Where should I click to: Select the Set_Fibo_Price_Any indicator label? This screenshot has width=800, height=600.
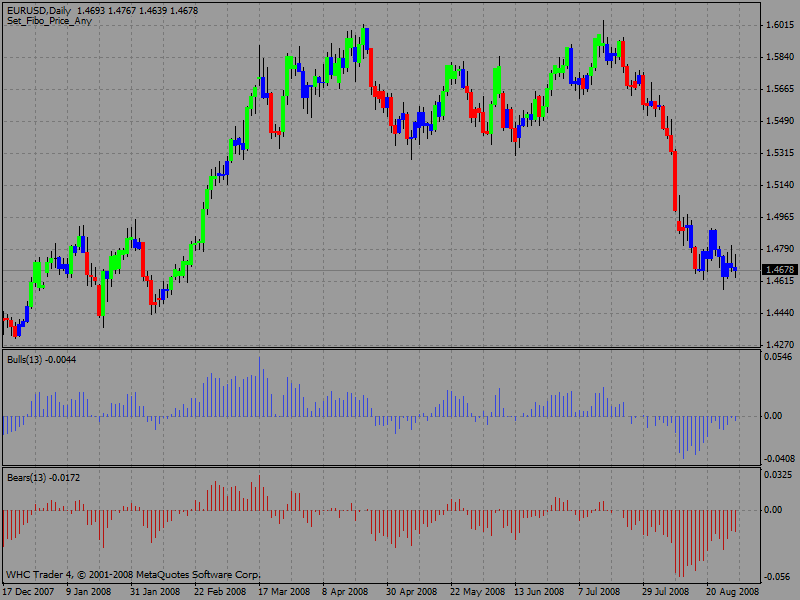coord(49,21)
